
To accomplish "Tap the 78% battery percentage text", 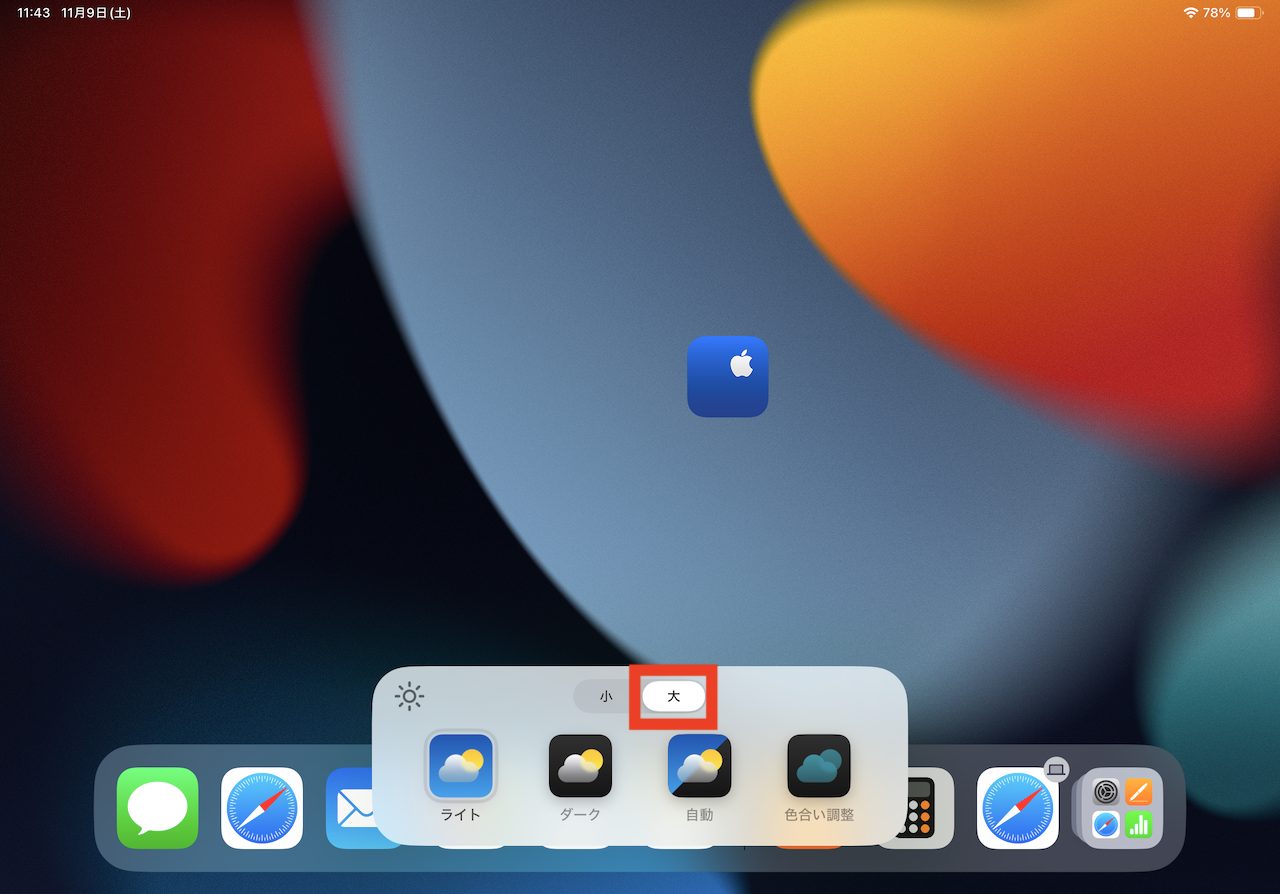I will [x=1216, y=13].
